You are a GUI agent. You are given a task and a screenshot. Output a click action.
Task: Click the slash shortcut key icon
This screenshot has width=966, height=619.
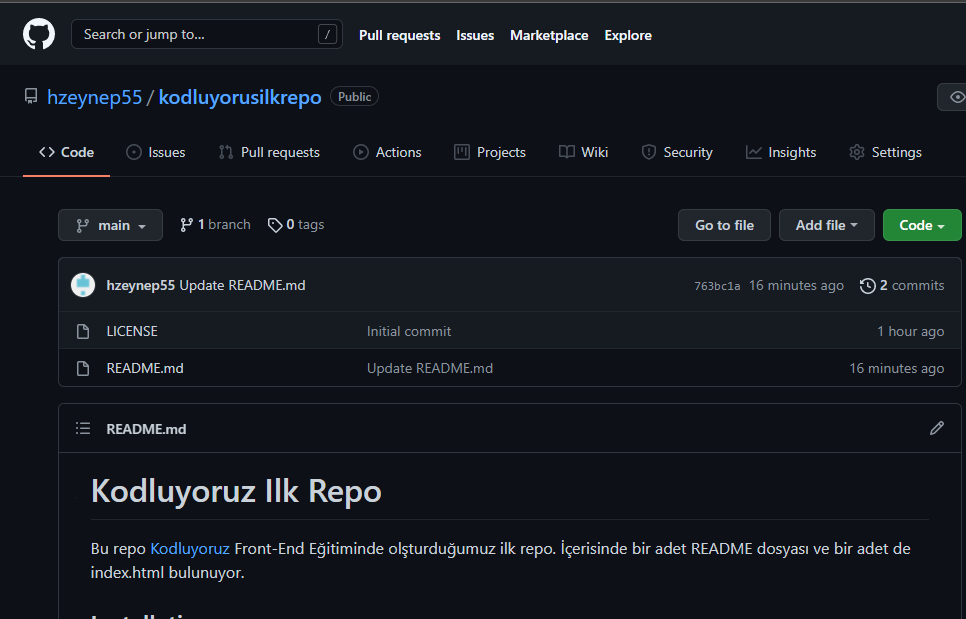pos(327,34)
